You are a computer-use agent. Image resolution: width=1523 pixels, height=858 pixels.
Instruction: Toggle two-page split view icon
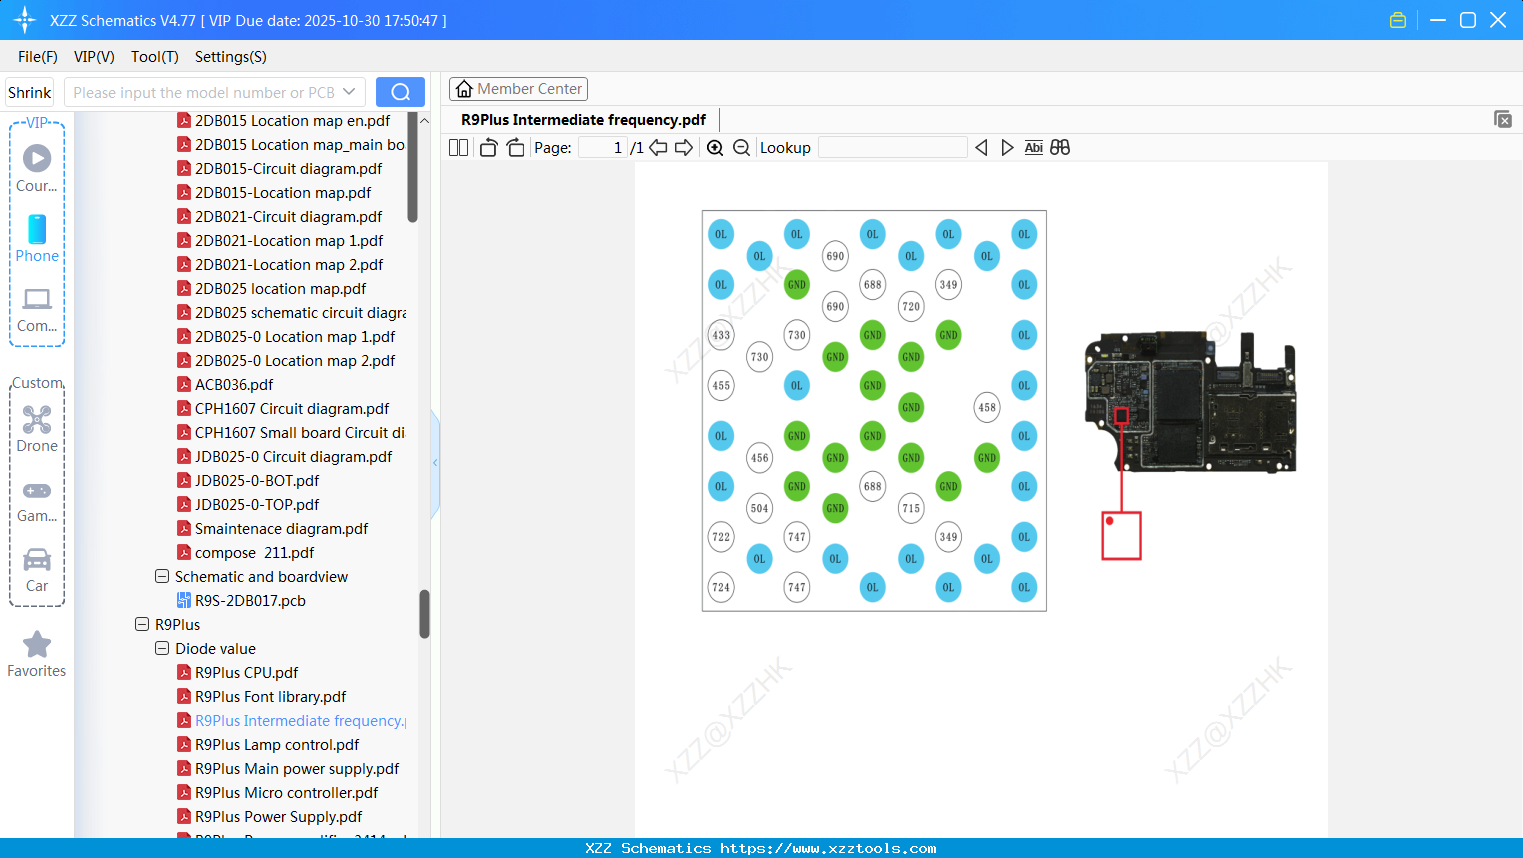coord(459,148)
